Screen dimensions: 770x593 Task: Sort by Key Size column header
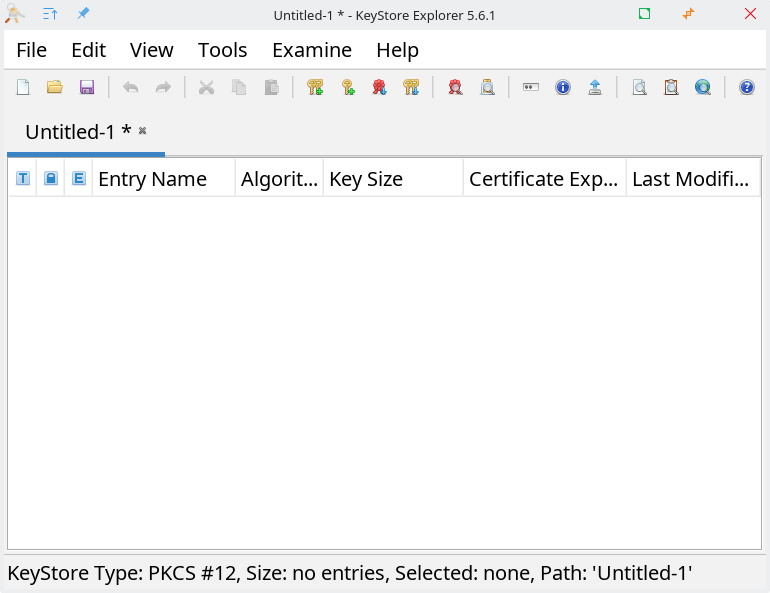pos(366,179)
